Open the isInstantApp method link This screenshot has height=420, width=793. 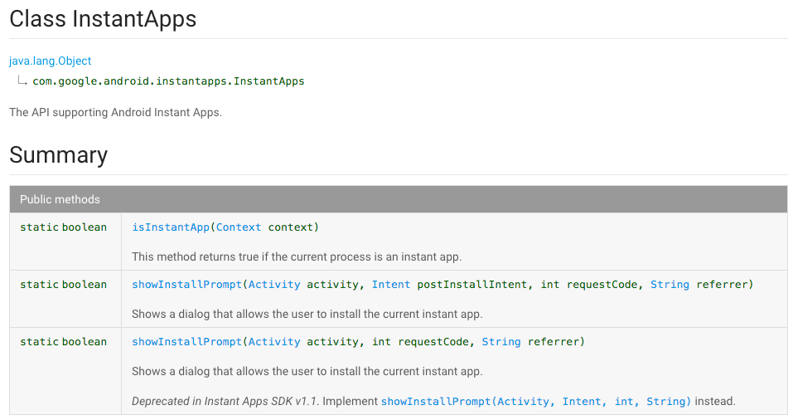pyautogui.click(x=170, y=227)
